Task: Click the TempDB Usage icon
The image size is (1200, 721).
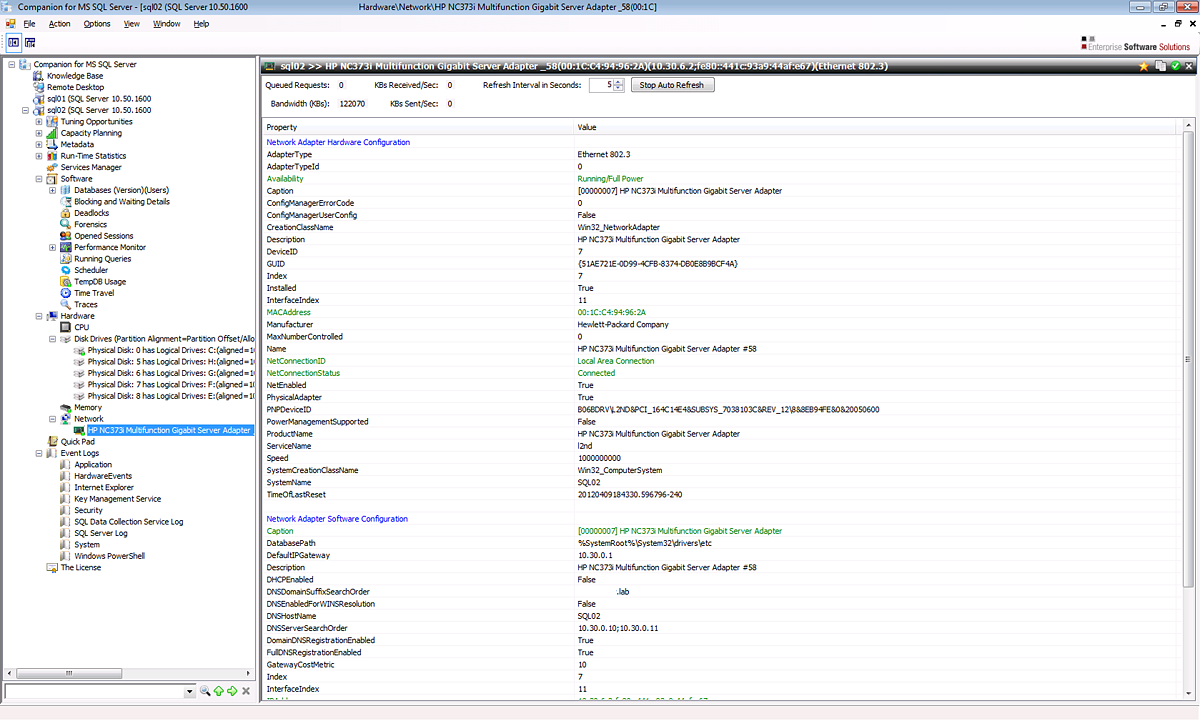Action: pos(66,282)
